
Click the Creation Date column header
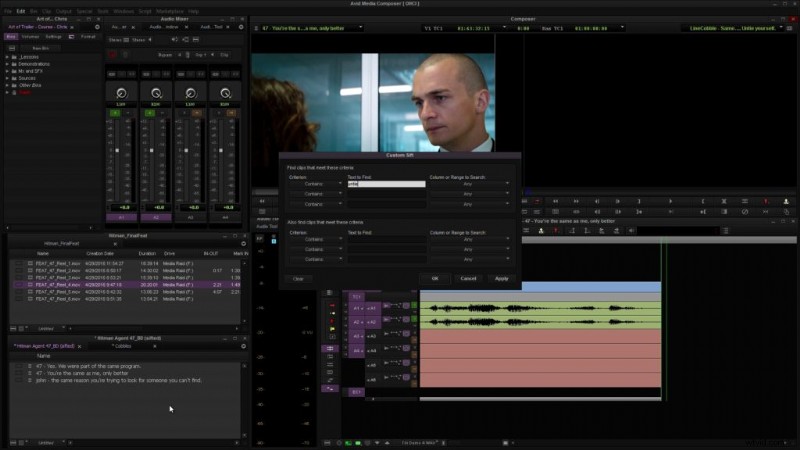[x=99, y=254]
